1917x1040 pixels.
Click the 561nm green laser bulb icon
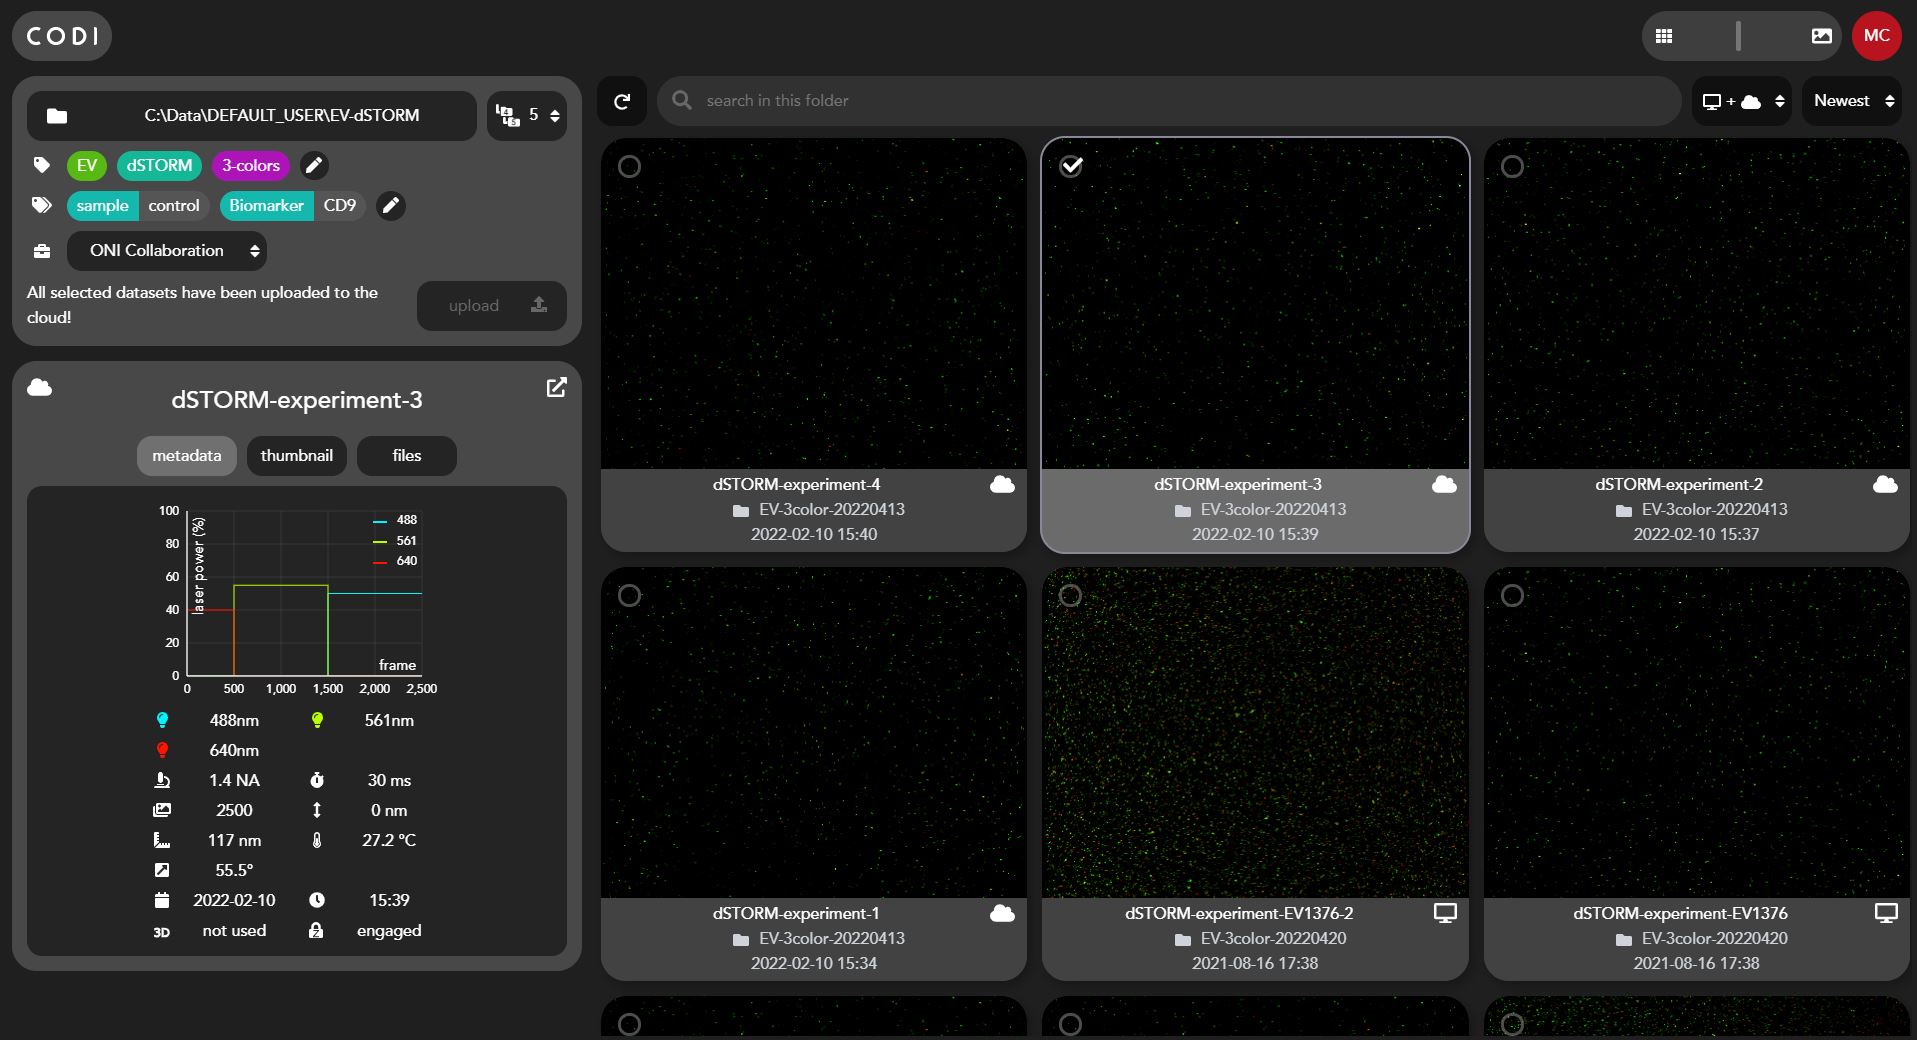pyautogui.click(x=317, y=720)
